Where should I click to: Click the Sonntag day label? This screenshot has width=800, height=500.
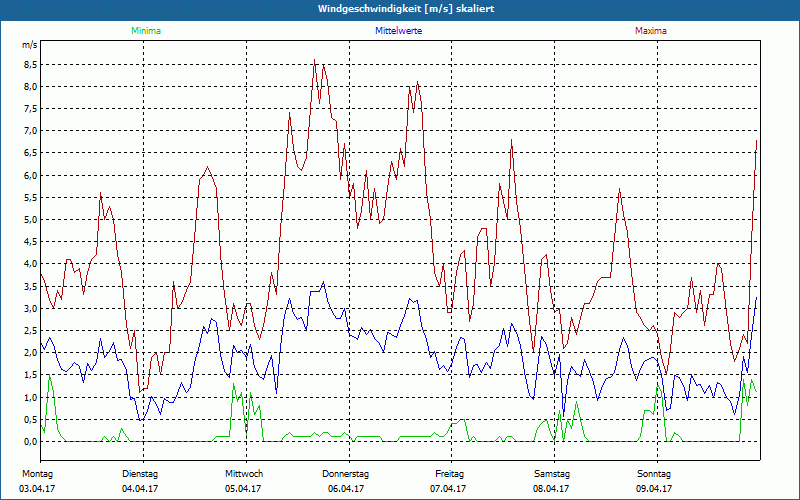654,474
